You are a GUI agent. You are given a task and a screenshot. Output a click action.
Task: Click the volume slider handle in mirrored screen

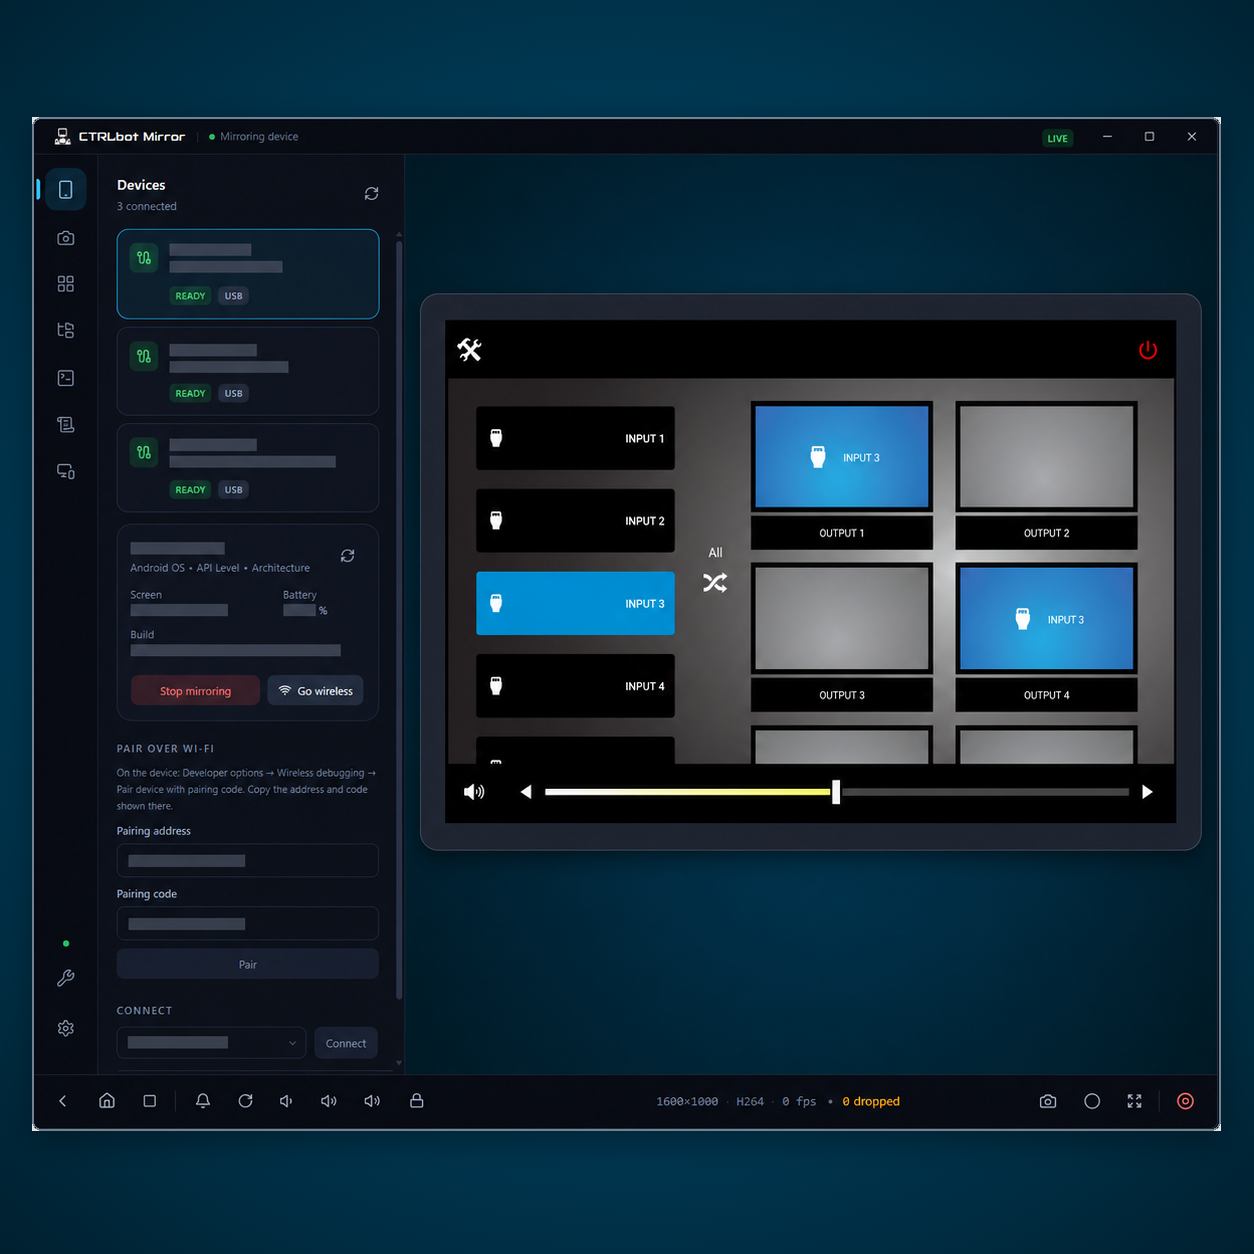836,792
